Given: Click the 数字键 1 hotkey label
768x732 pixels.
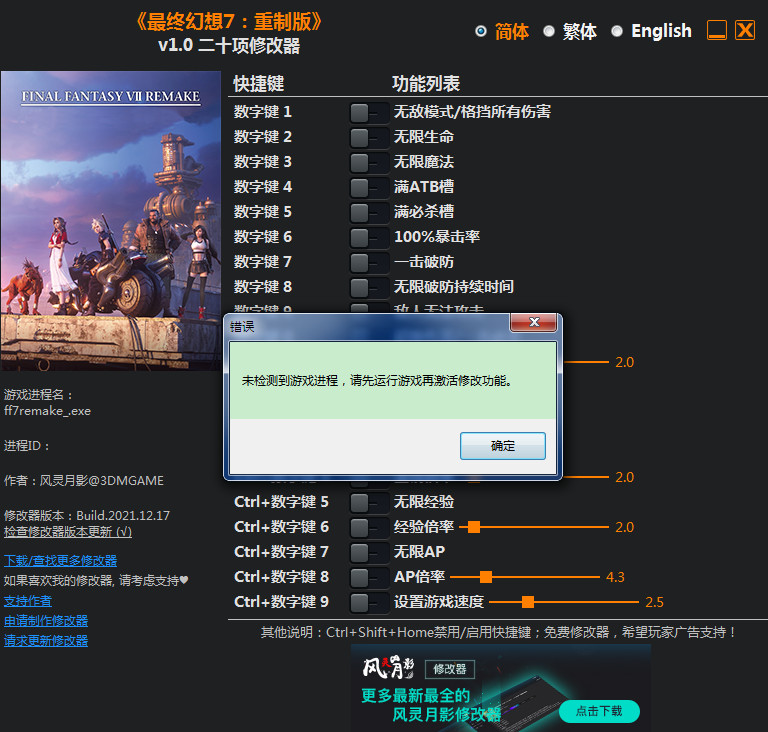Looking at the screenshot, I should coord(263,112).
